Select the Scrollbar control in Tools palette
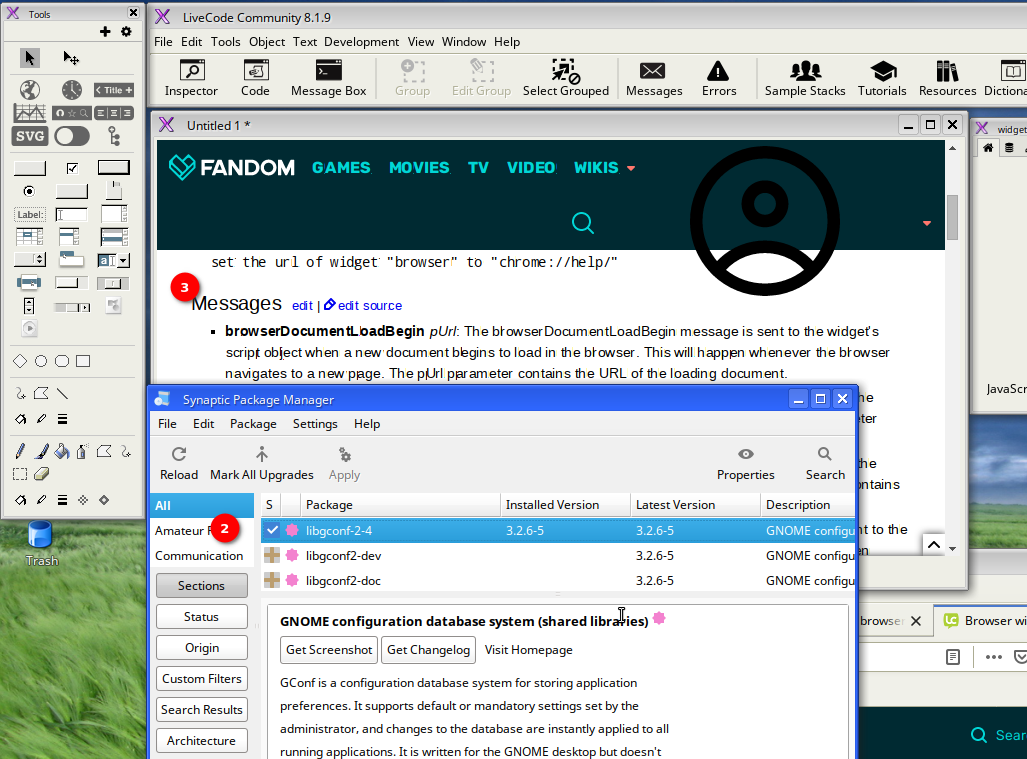The image size is (1027, 759). tap(72, 307)
